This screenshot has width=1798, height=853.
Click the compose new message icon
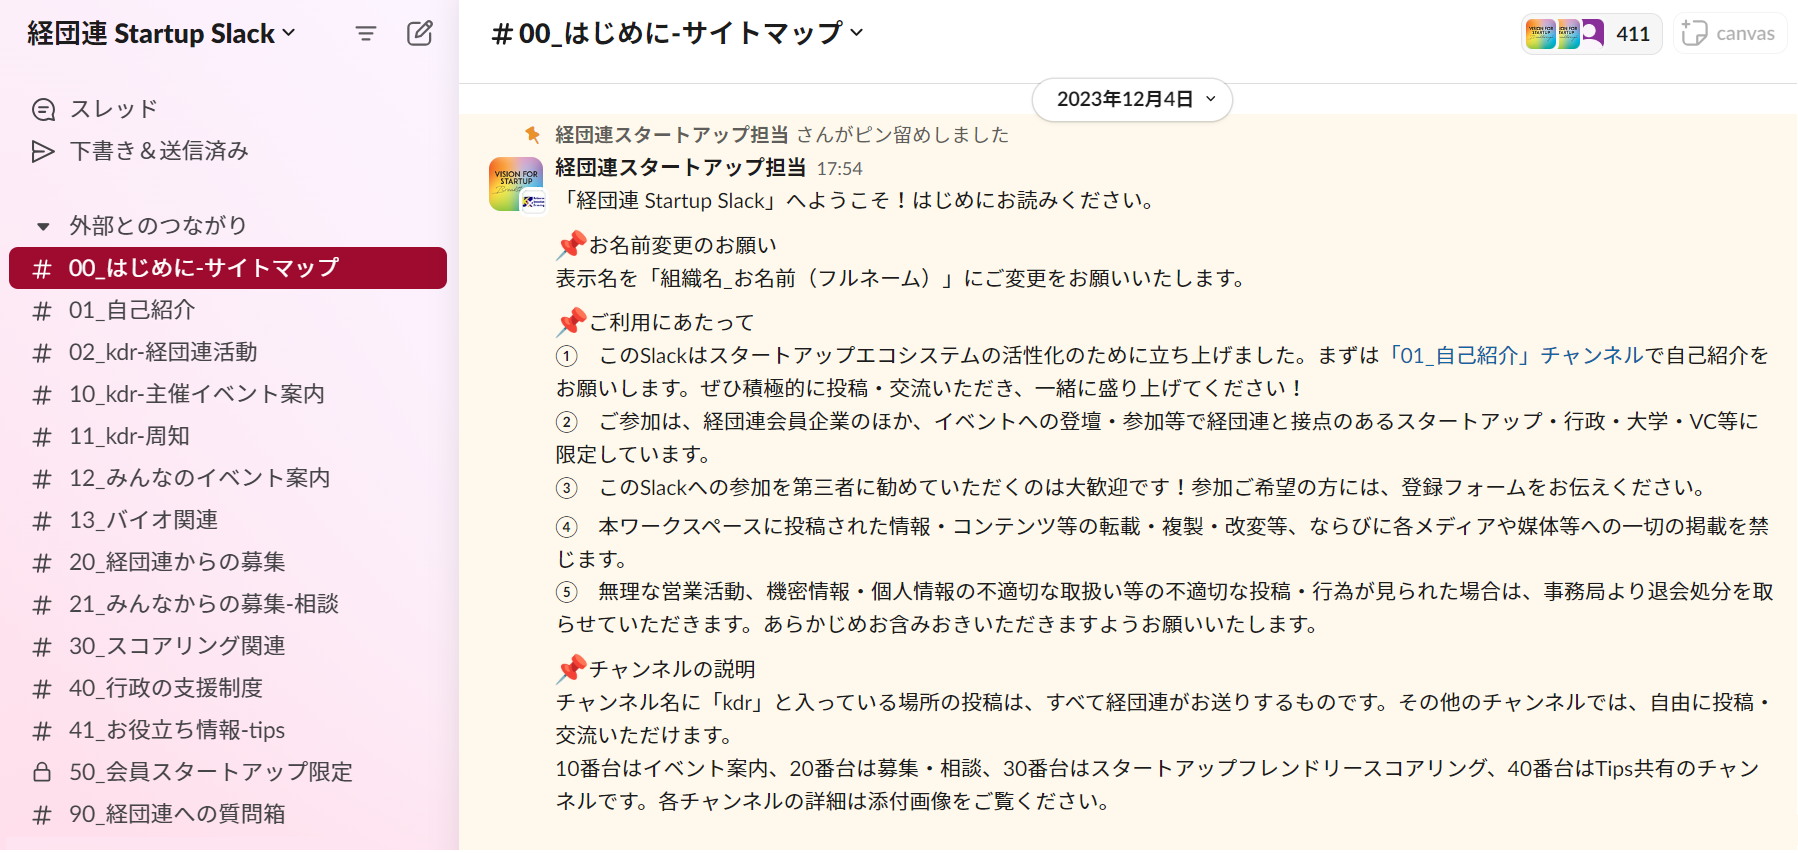click(420, 33)
